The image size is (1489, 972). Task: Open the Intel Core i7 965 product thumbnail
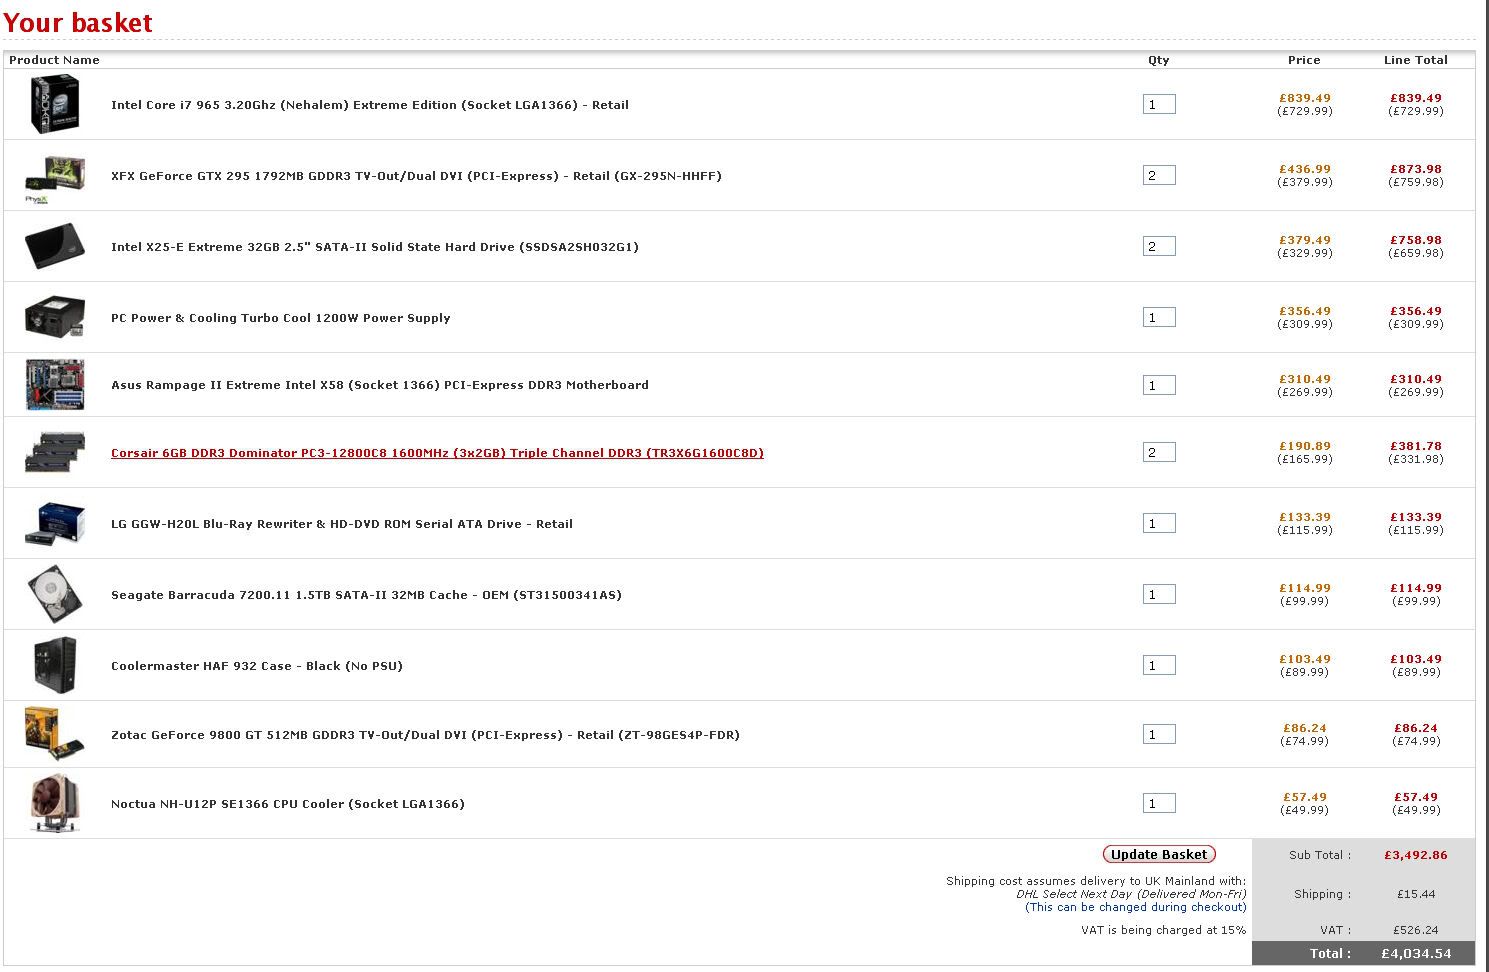(x=55, y=104)
